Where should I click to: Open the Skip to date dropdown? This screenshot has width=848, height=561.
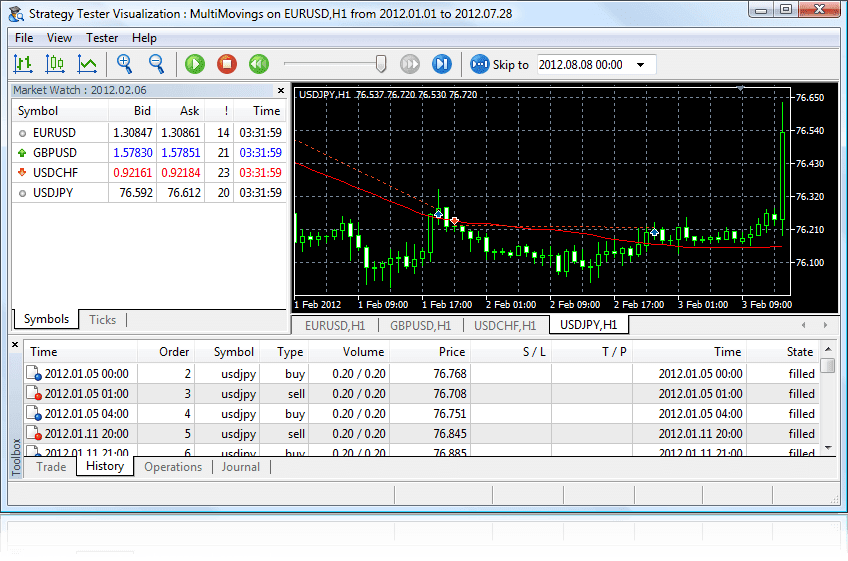pos(641,65)
